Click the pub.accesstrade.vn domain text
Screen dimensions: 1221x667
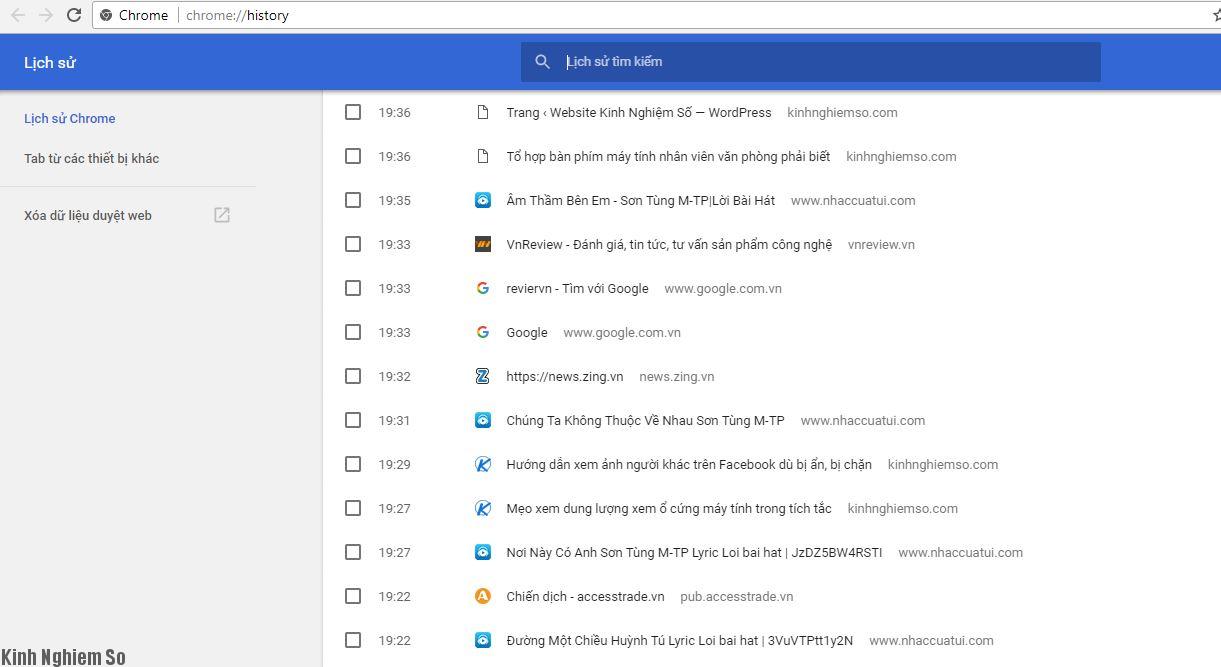pyautogui.click(x=736, y=596)
